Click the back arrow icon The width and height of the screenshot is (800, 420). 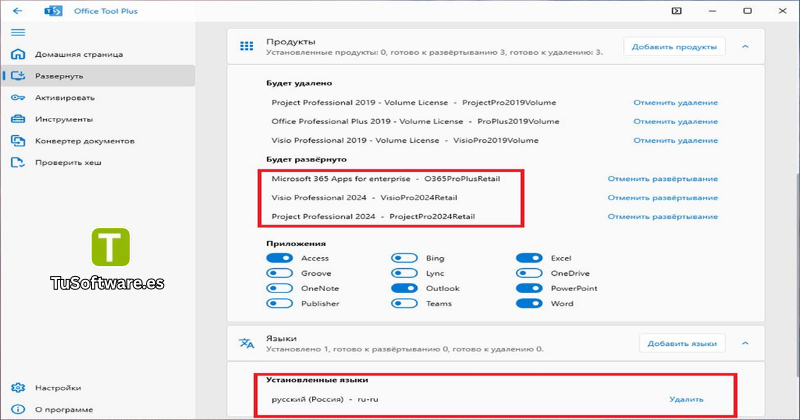[x=17, y=11]
